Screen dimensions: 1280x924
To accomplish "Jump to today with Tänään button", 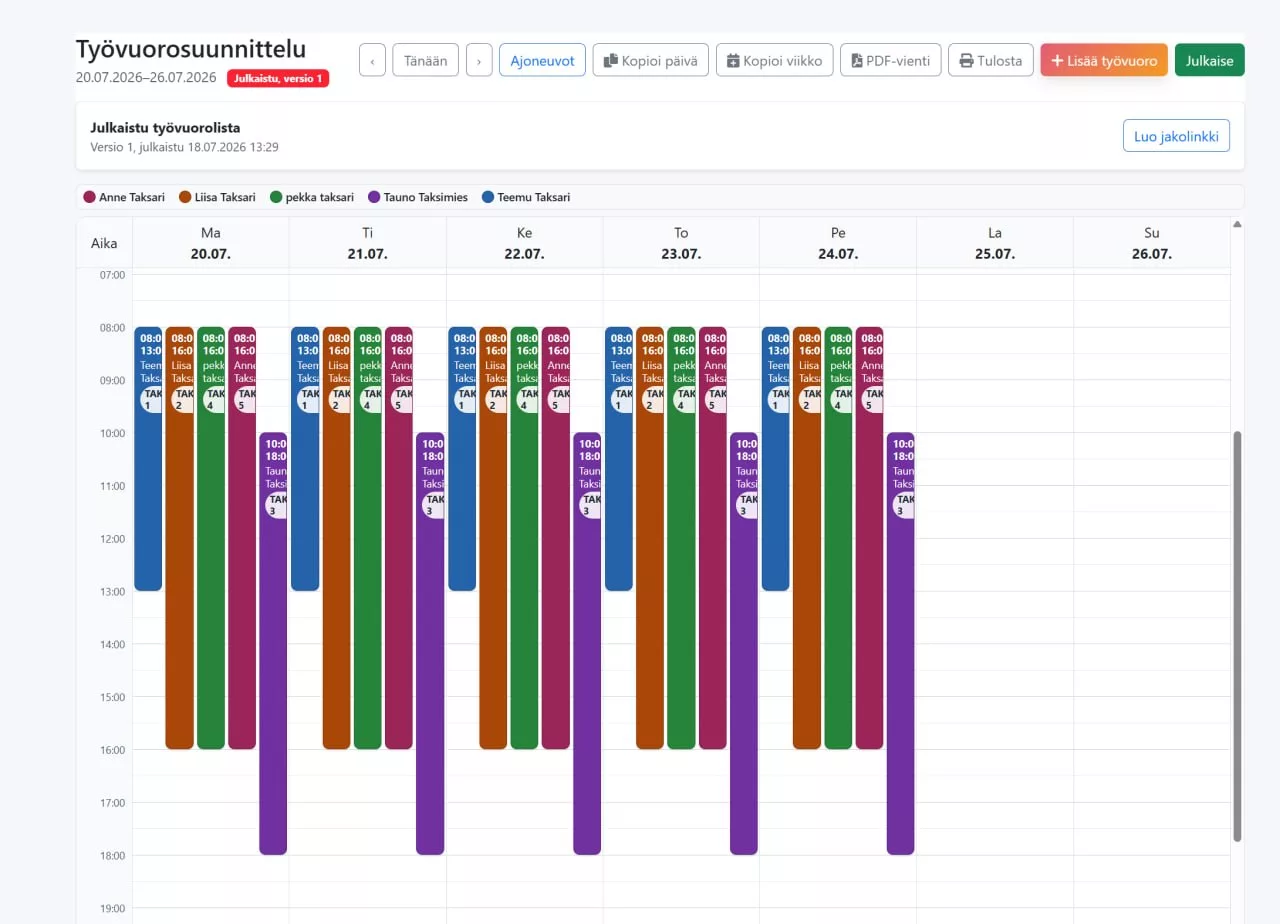I will (x=426, y=60).
